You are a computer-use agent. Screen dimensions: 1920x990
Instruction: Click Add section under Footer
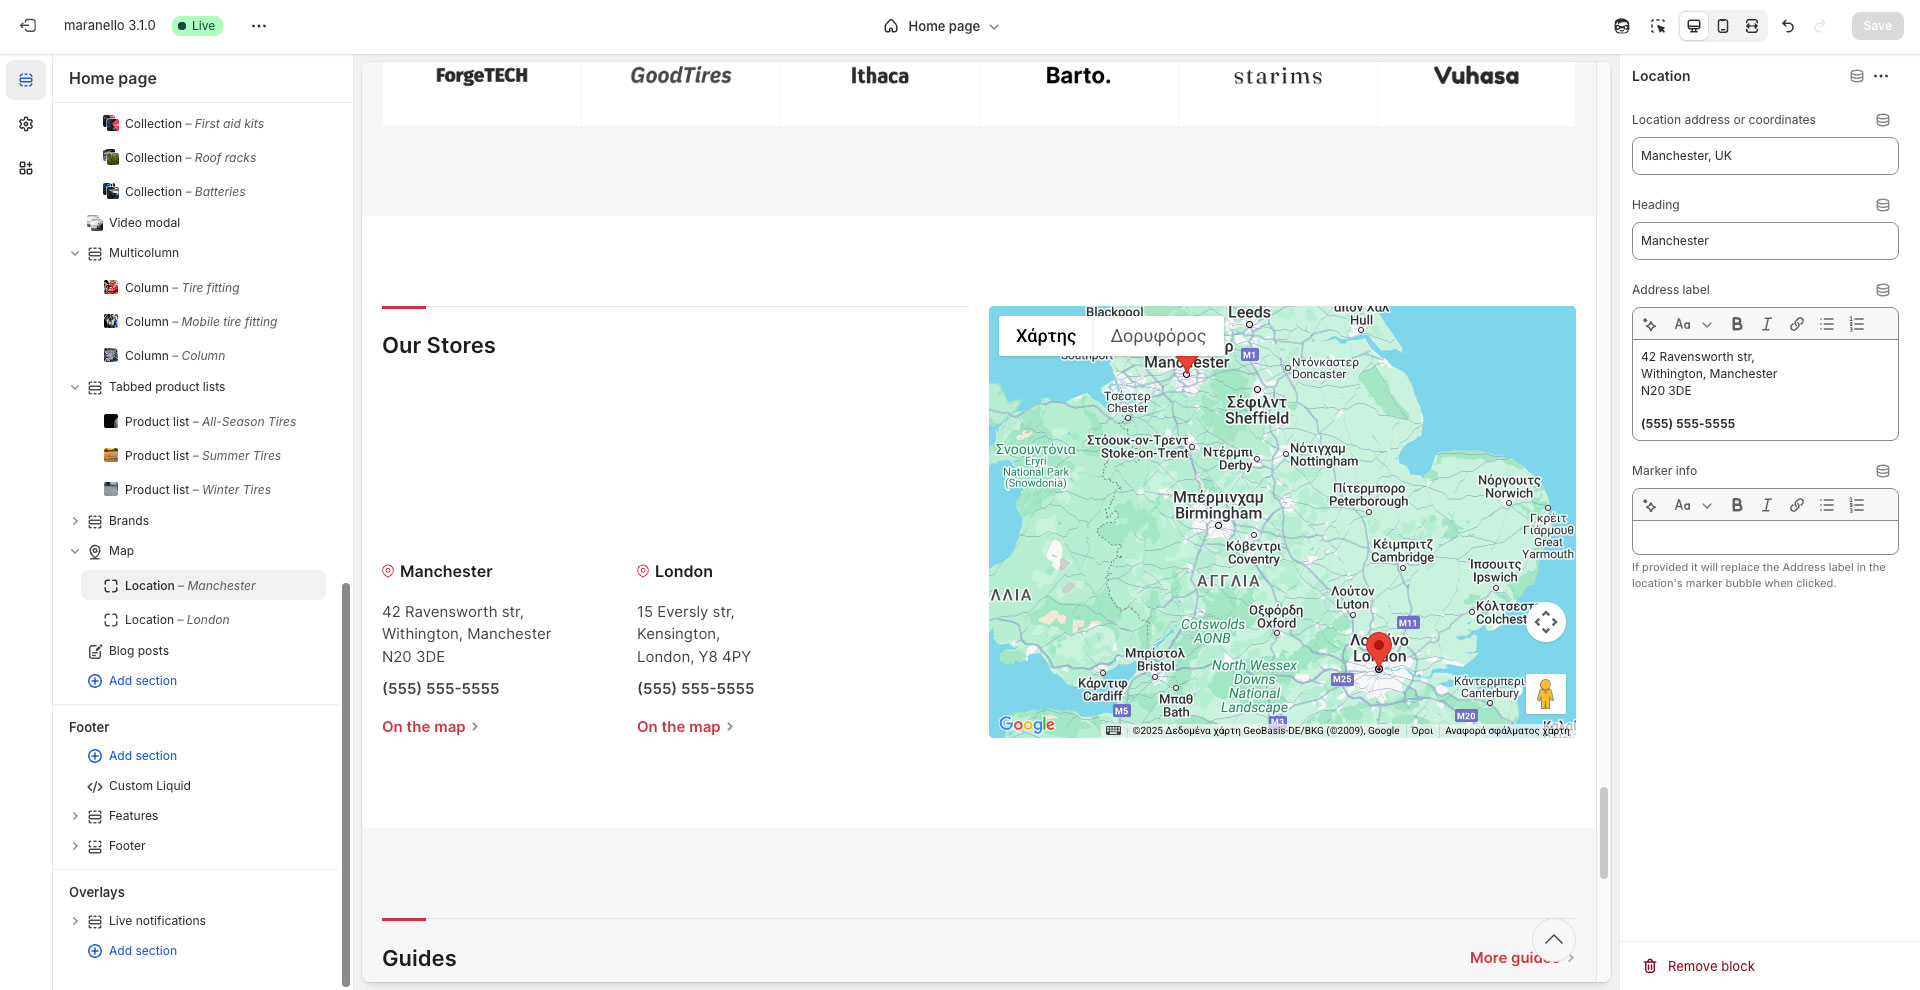[142, 756]
